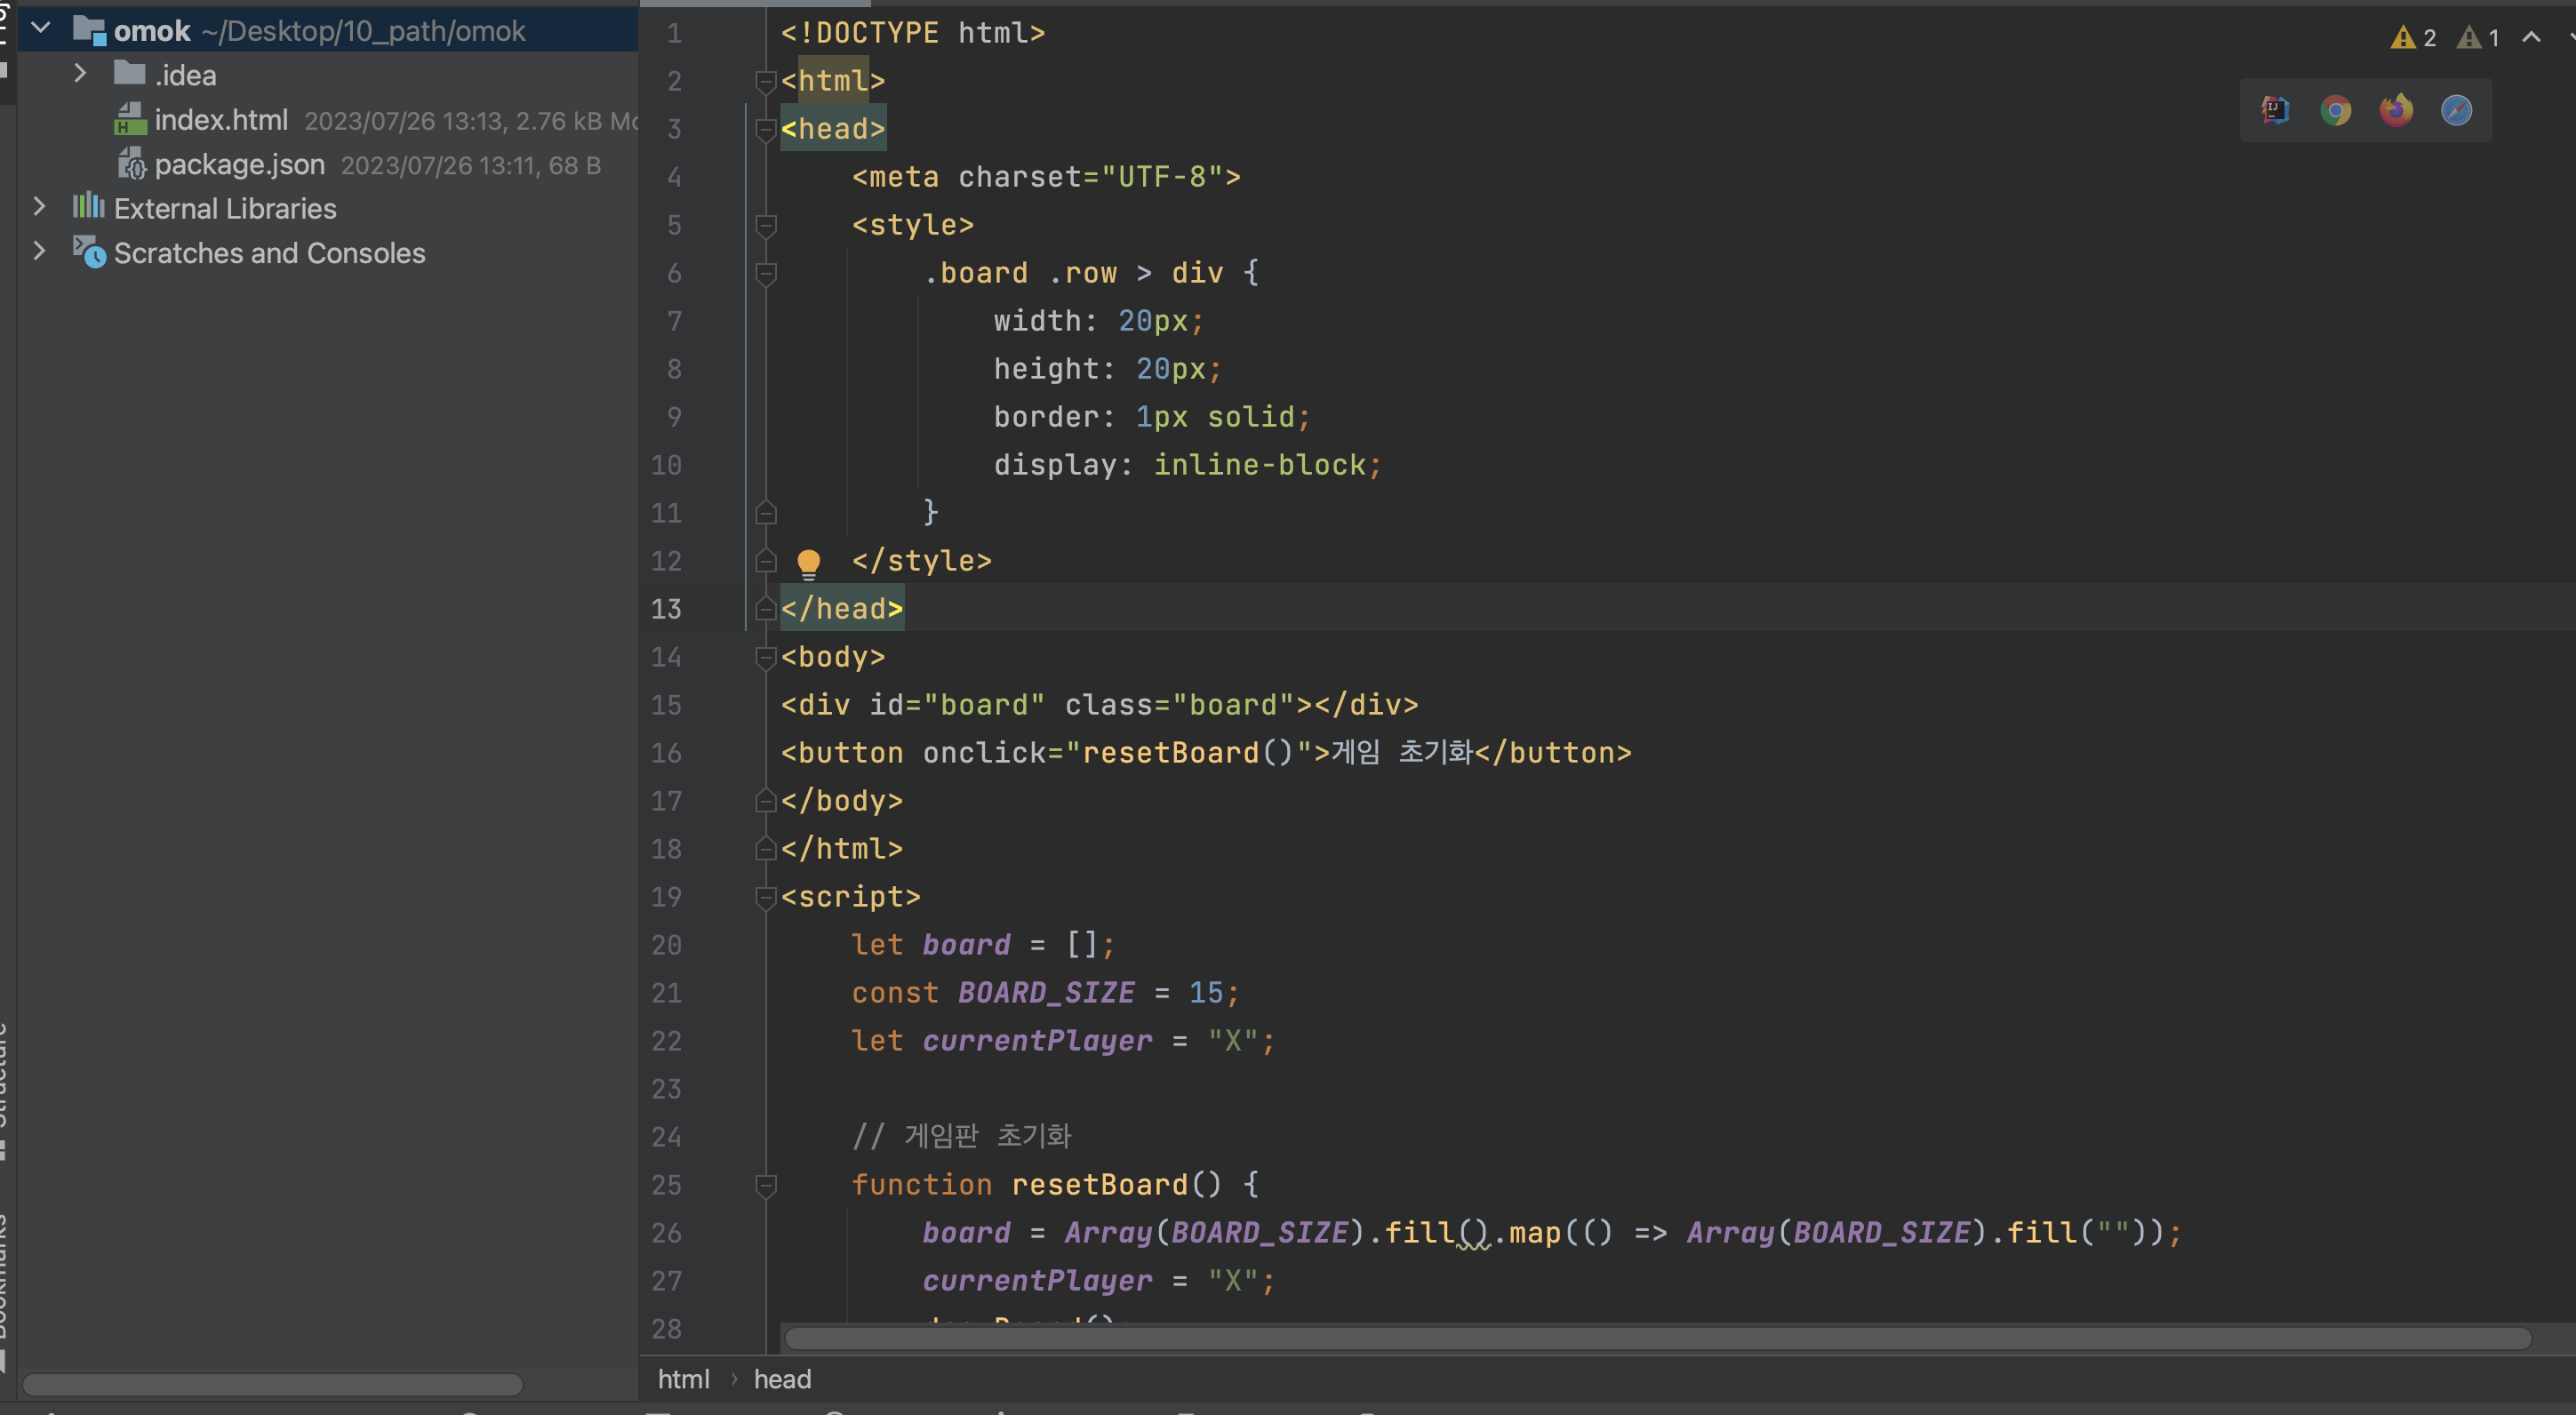Jump to previous highlighted error arrow
Screen dimensions: 2576x1415
[2531, 38]
